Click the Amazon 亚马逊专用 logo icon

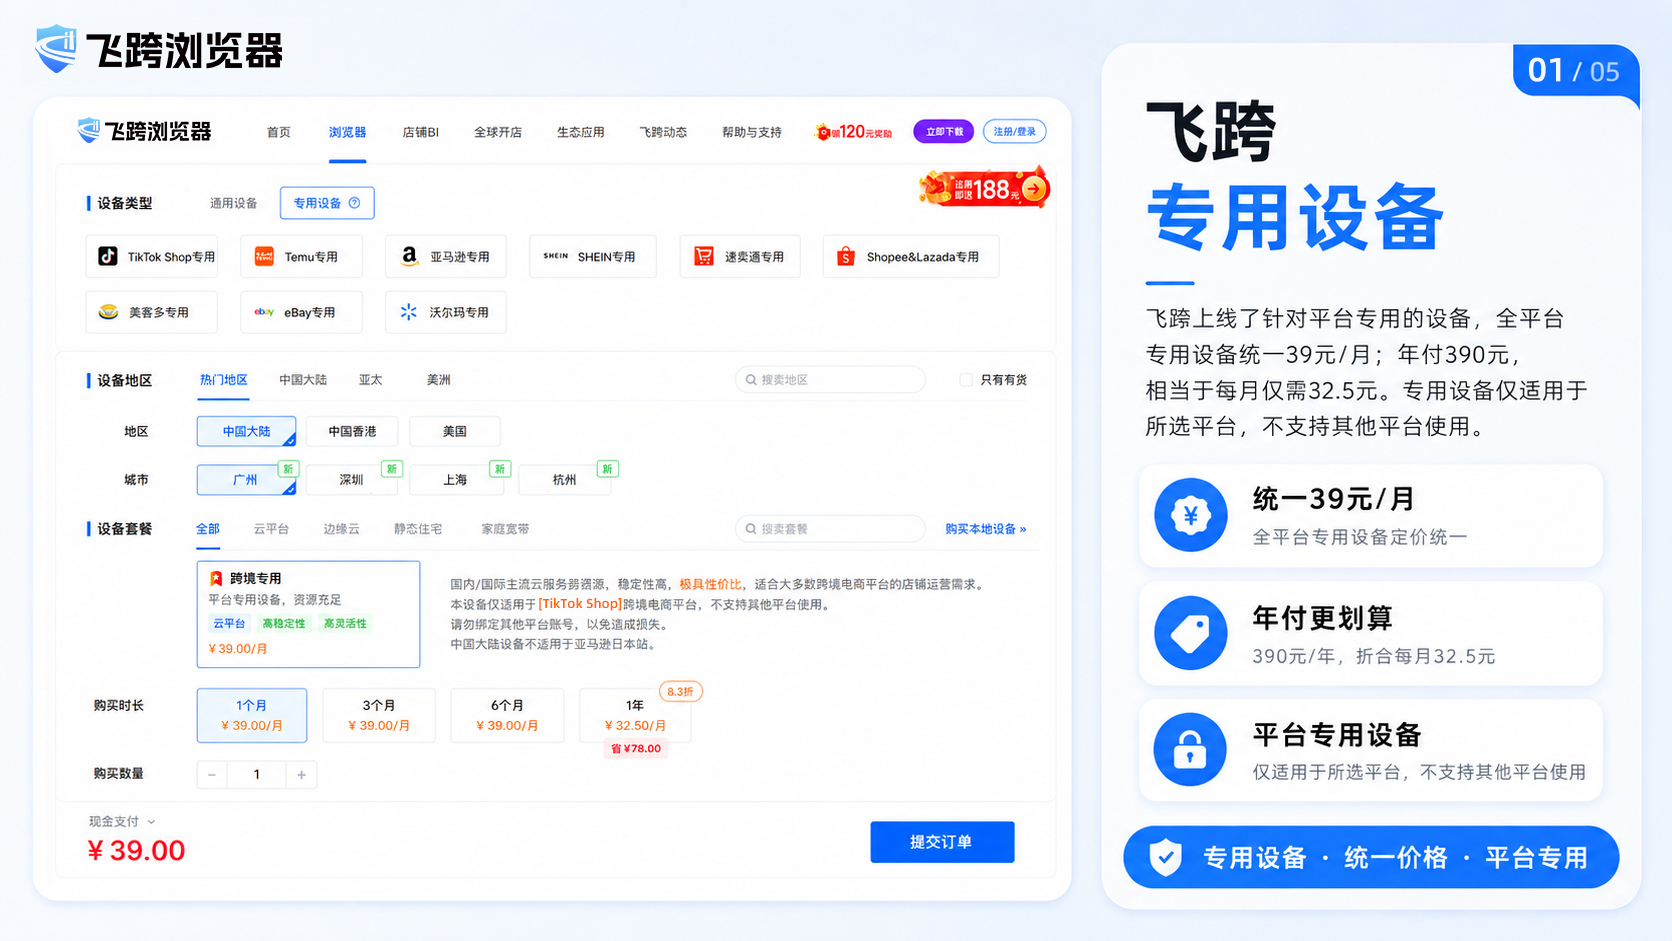pos(409,257)
